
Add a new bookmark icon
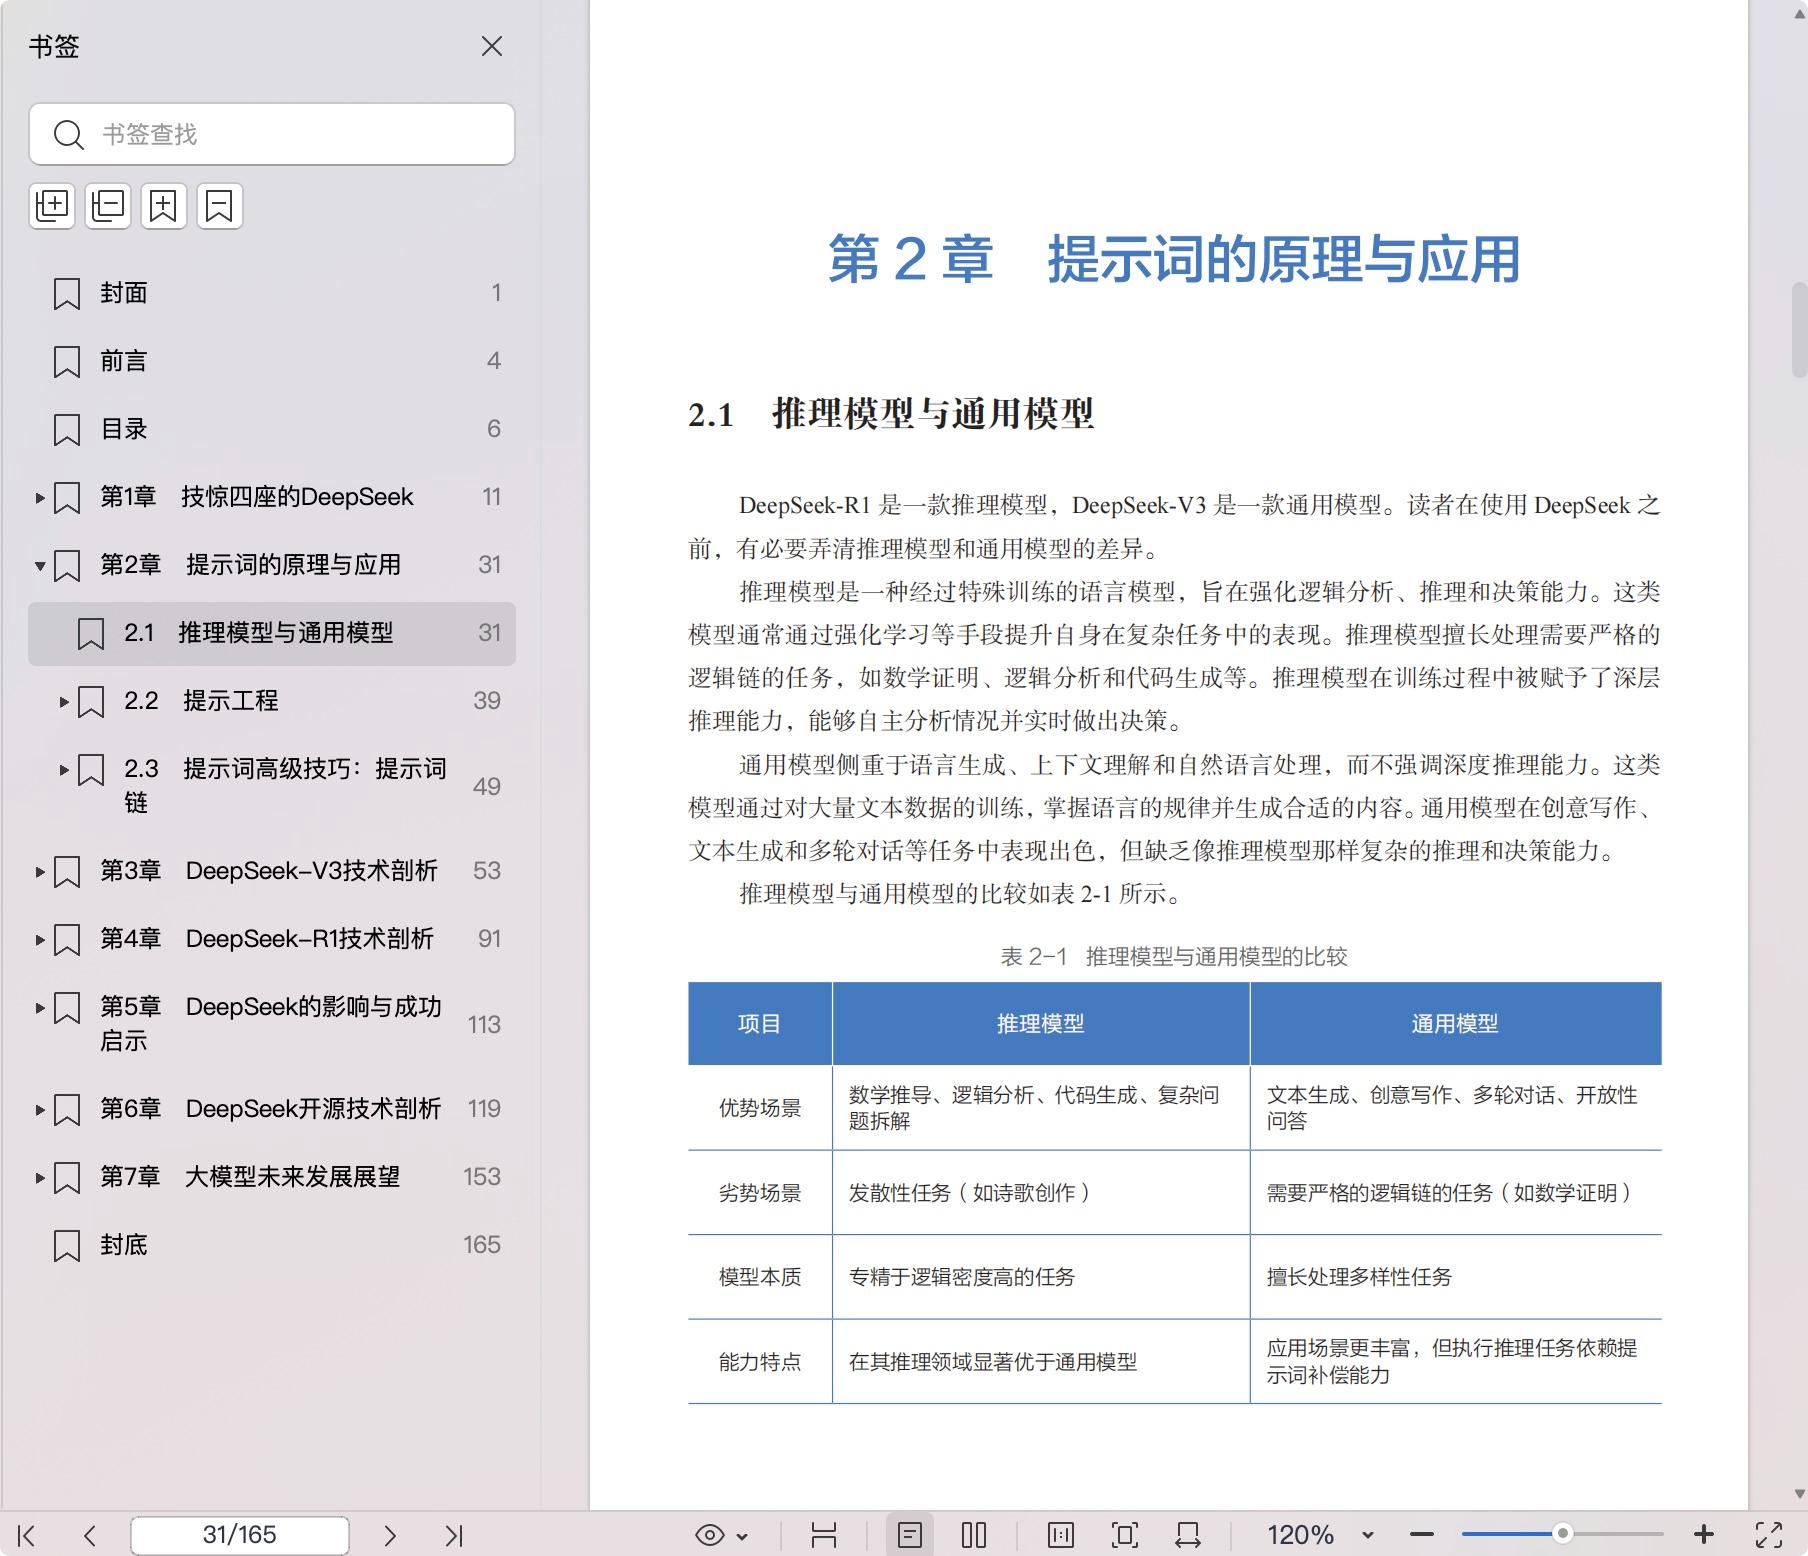(164, 206)
